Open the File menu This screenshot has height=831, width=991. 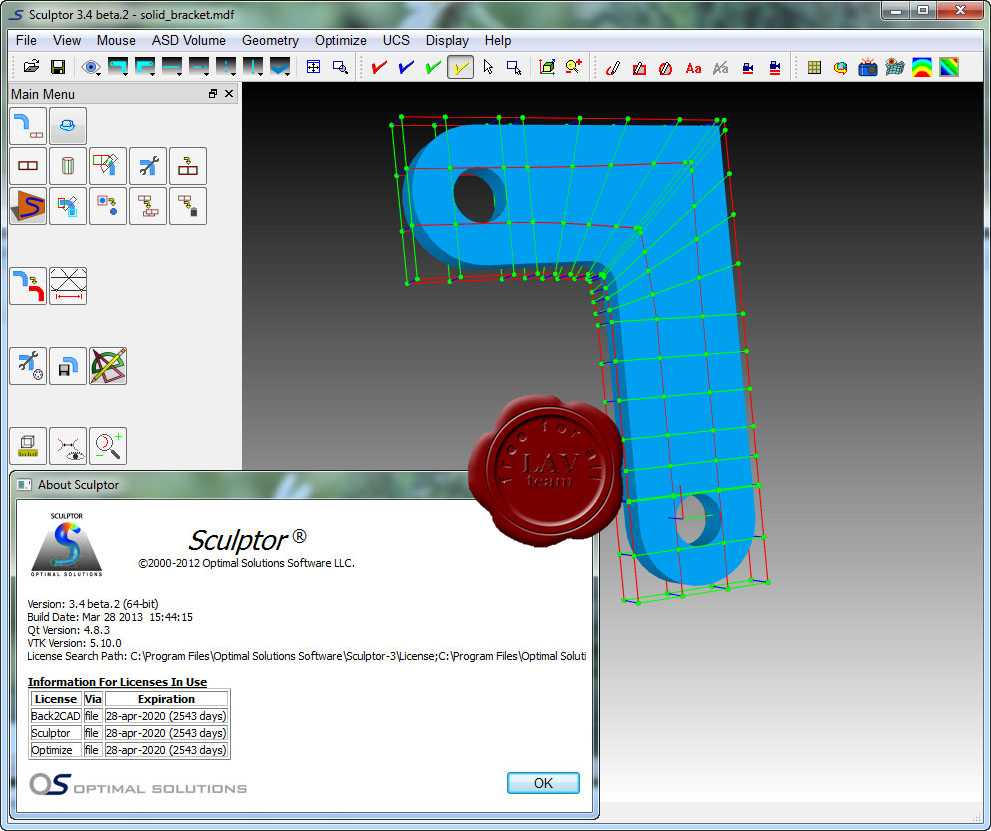(27, 40)
